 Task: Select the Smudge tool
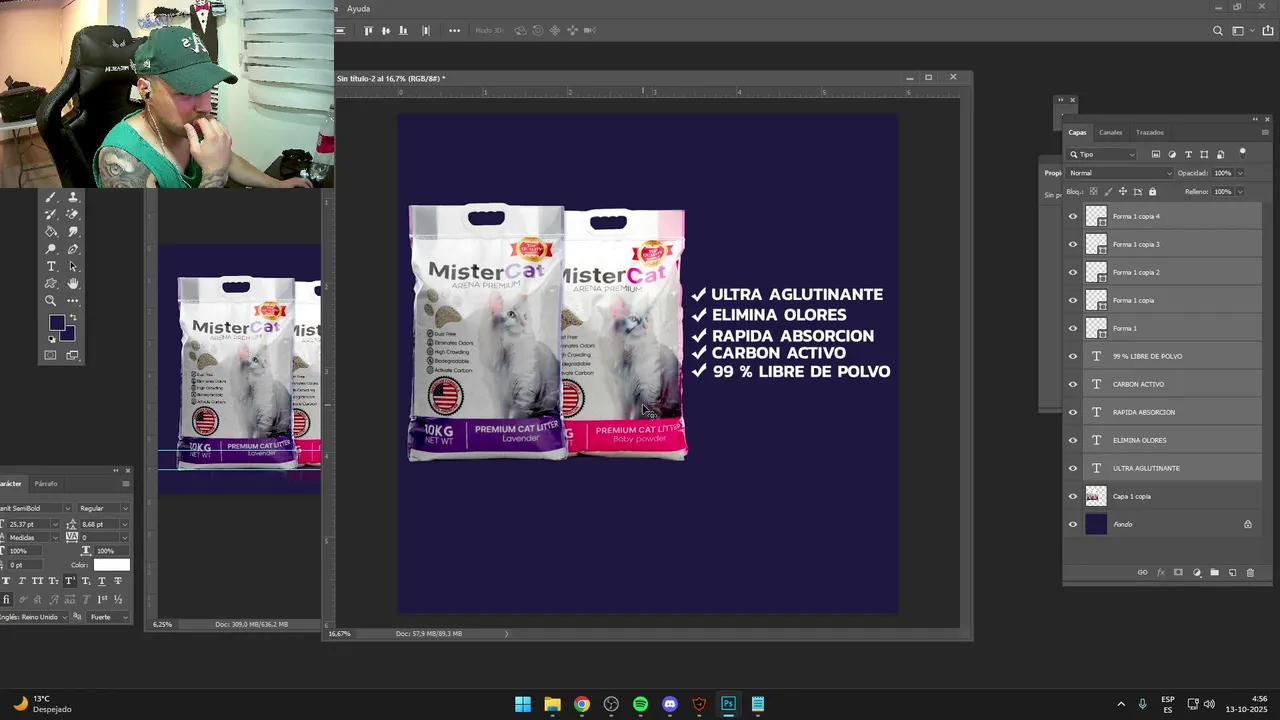(x=73, y=231)
